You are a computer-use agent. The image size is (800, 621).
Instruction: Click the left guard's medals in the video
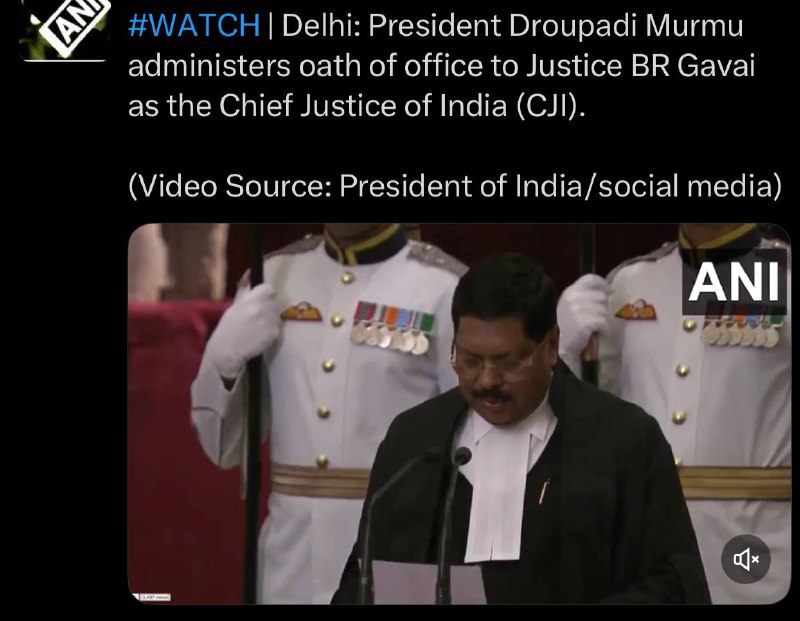coord(392,328)
